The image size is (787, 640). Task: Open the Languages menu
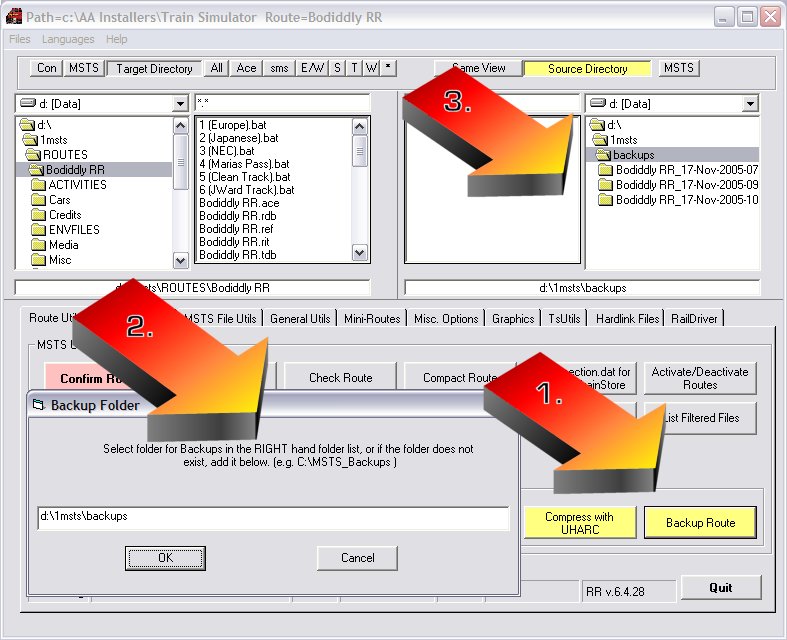(68, 39)
